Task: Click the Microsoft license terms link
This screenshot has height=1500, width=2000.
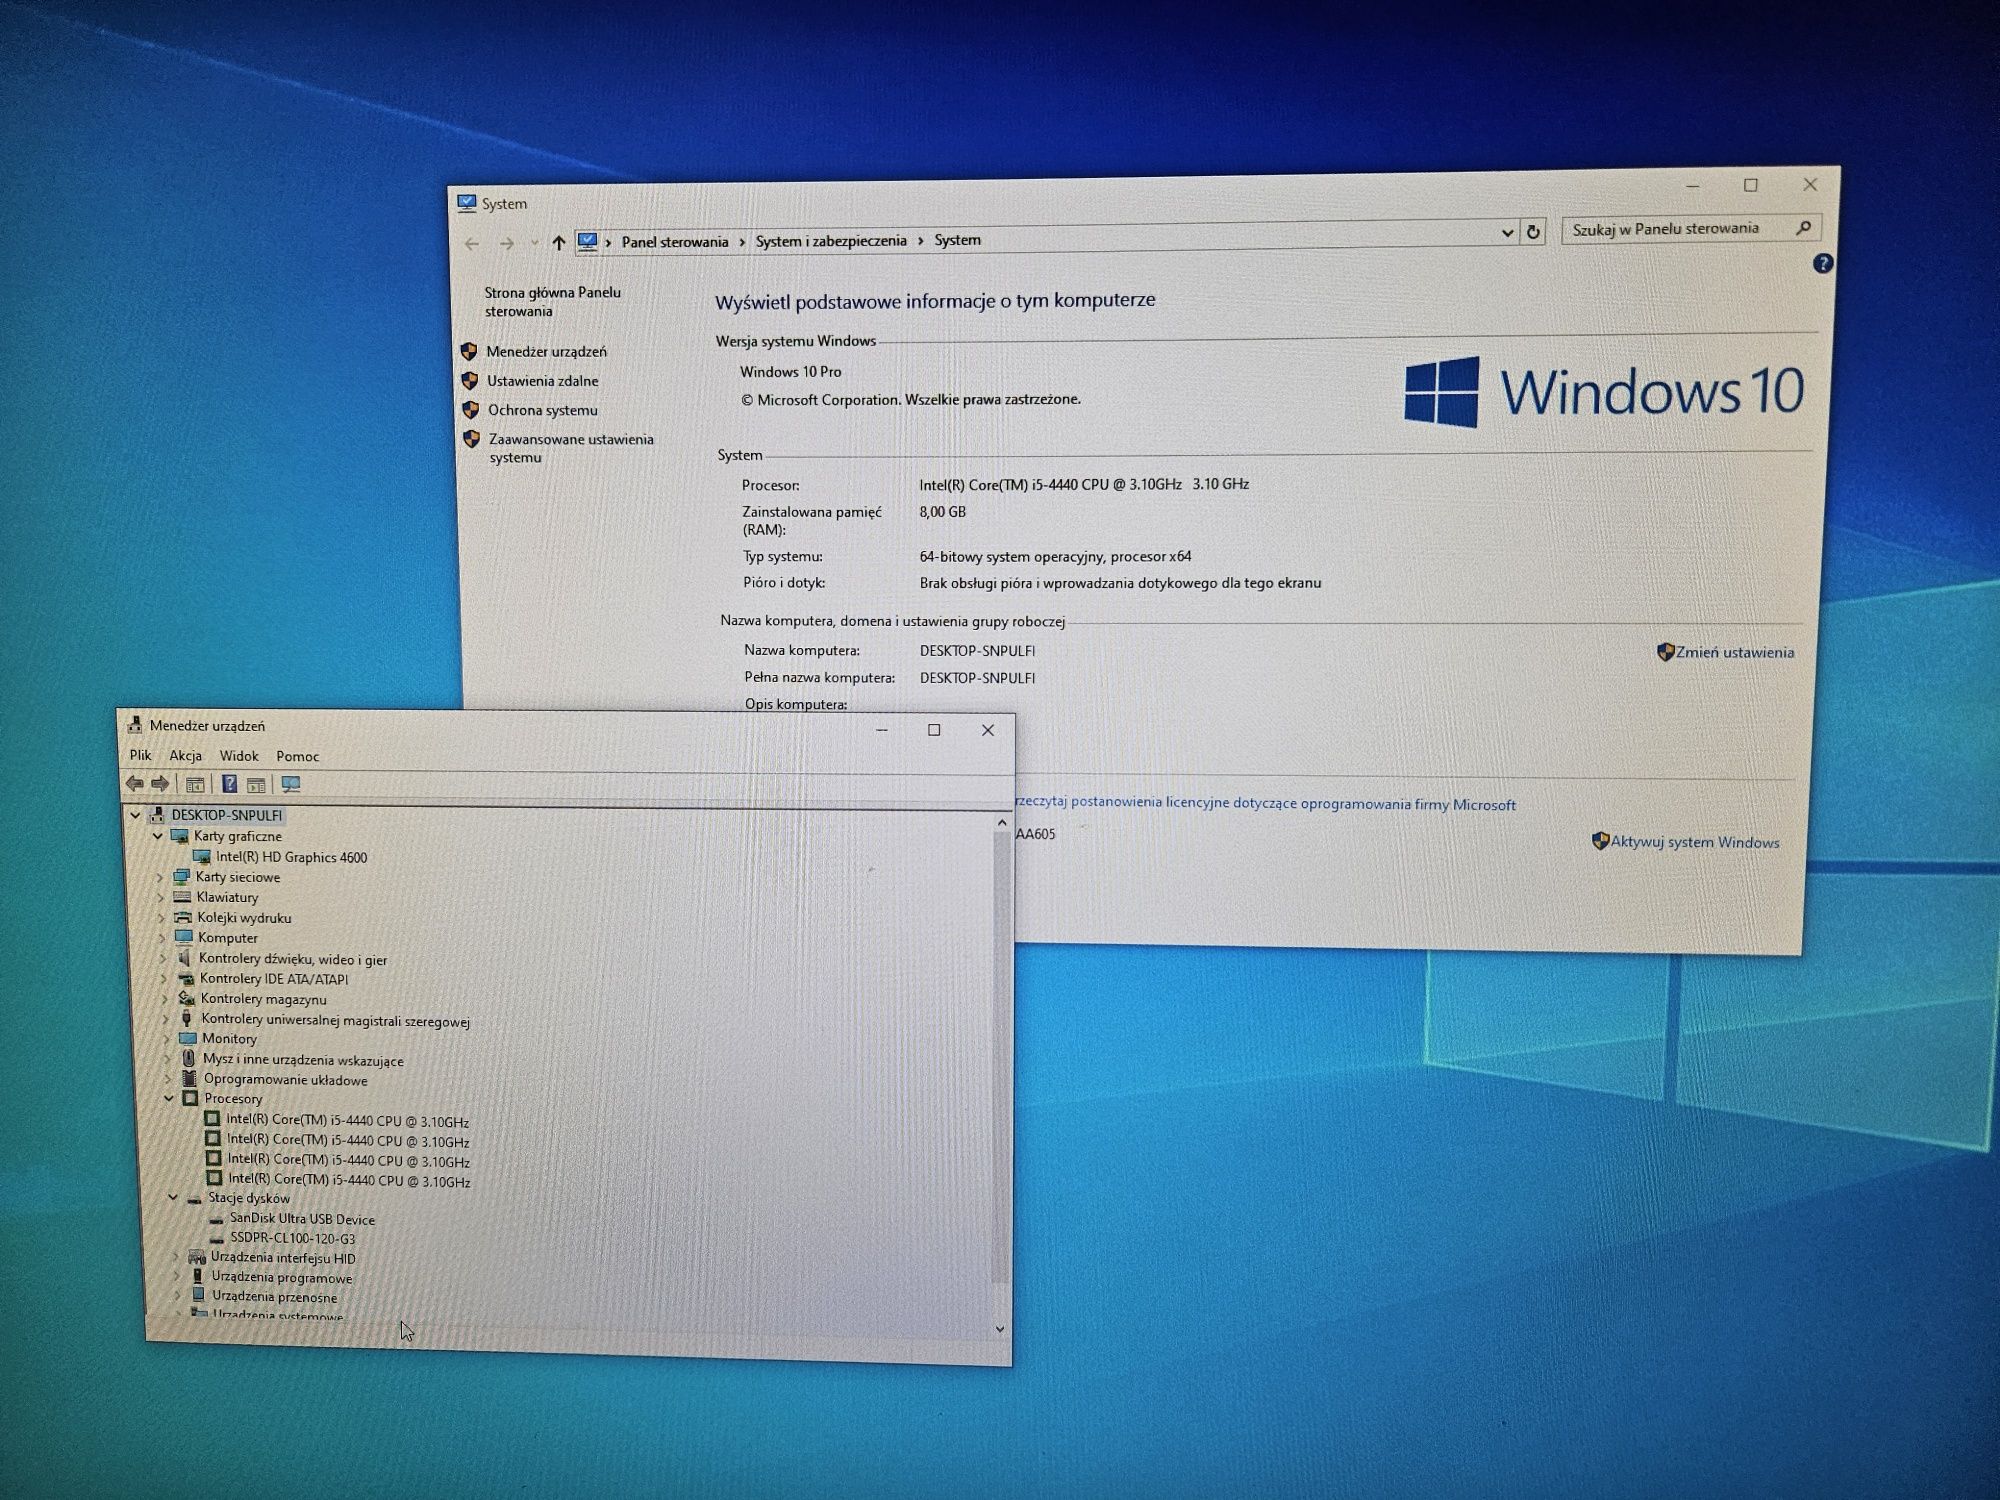Action: (x=1265, y=803)
